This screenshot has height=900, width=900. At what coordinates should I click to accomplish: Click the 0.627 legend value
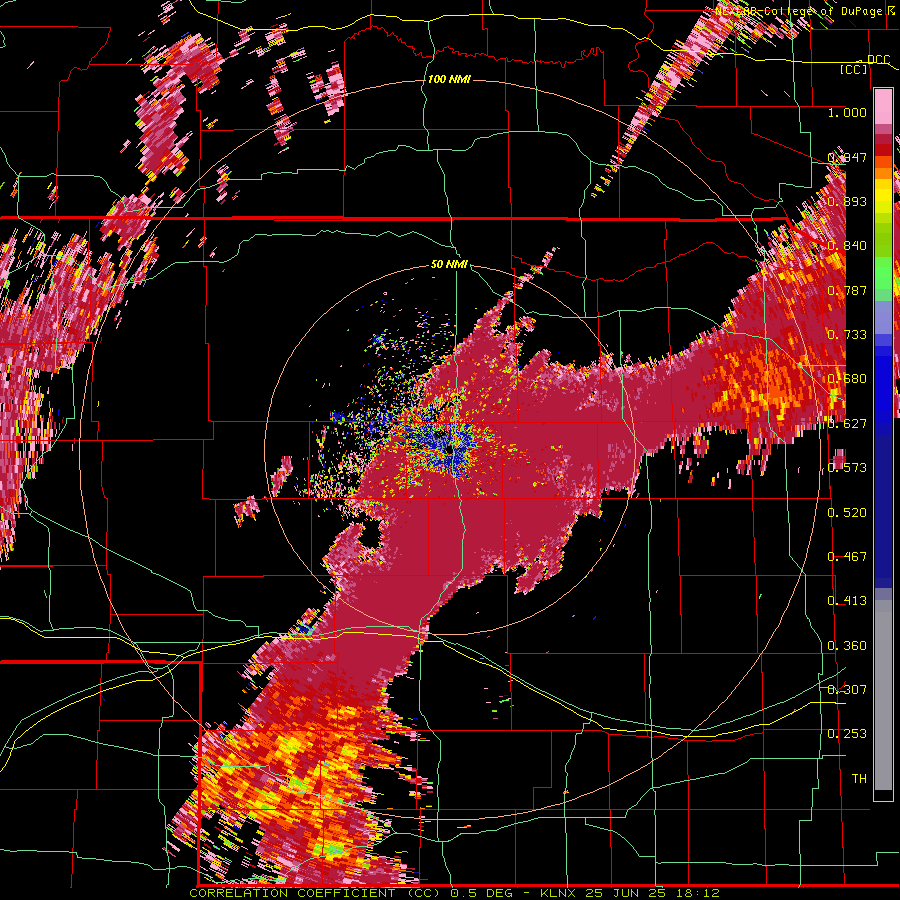pos(847,424)
